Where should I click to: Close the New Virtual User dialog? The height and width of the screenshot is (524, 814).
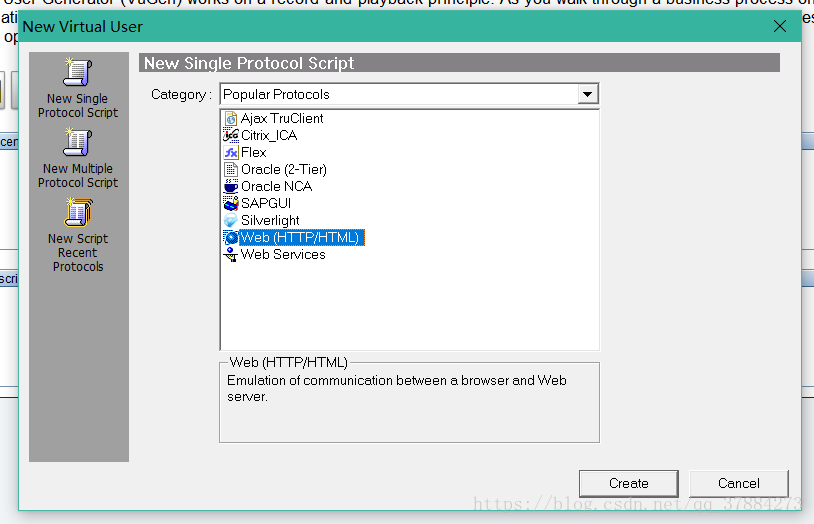pos(780,27)
